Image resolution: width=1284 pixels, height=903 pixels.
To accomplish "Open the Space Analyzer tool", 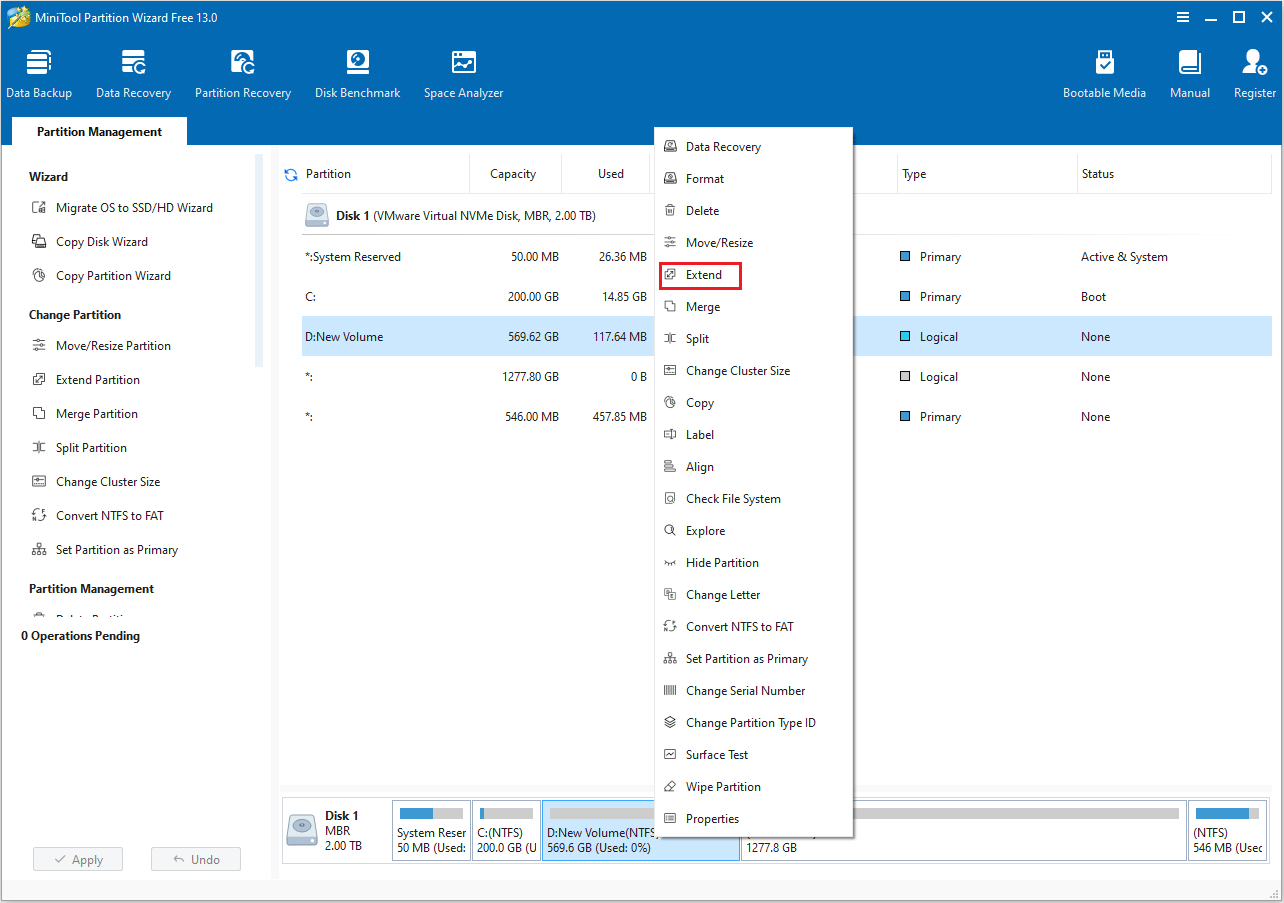I will [463, 75].
